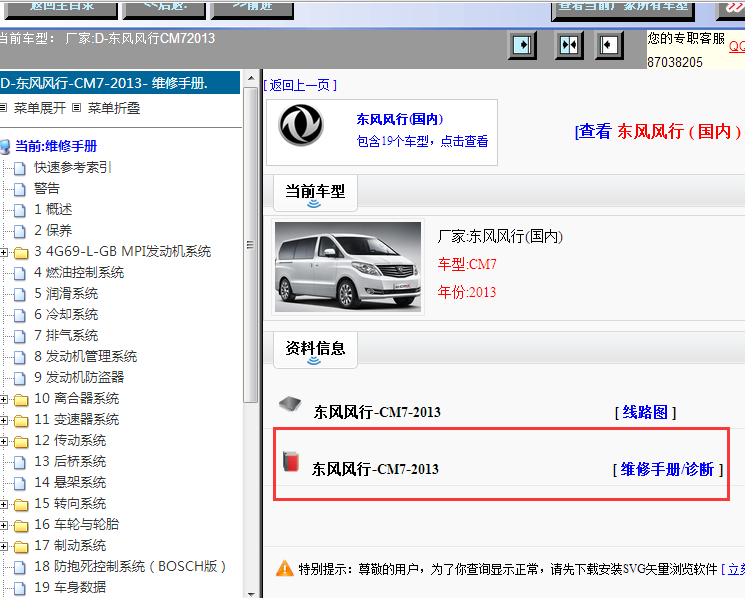Click page icon beside 4 燃油控制系统
Viewport: 745px width, 598px height.
20,273
